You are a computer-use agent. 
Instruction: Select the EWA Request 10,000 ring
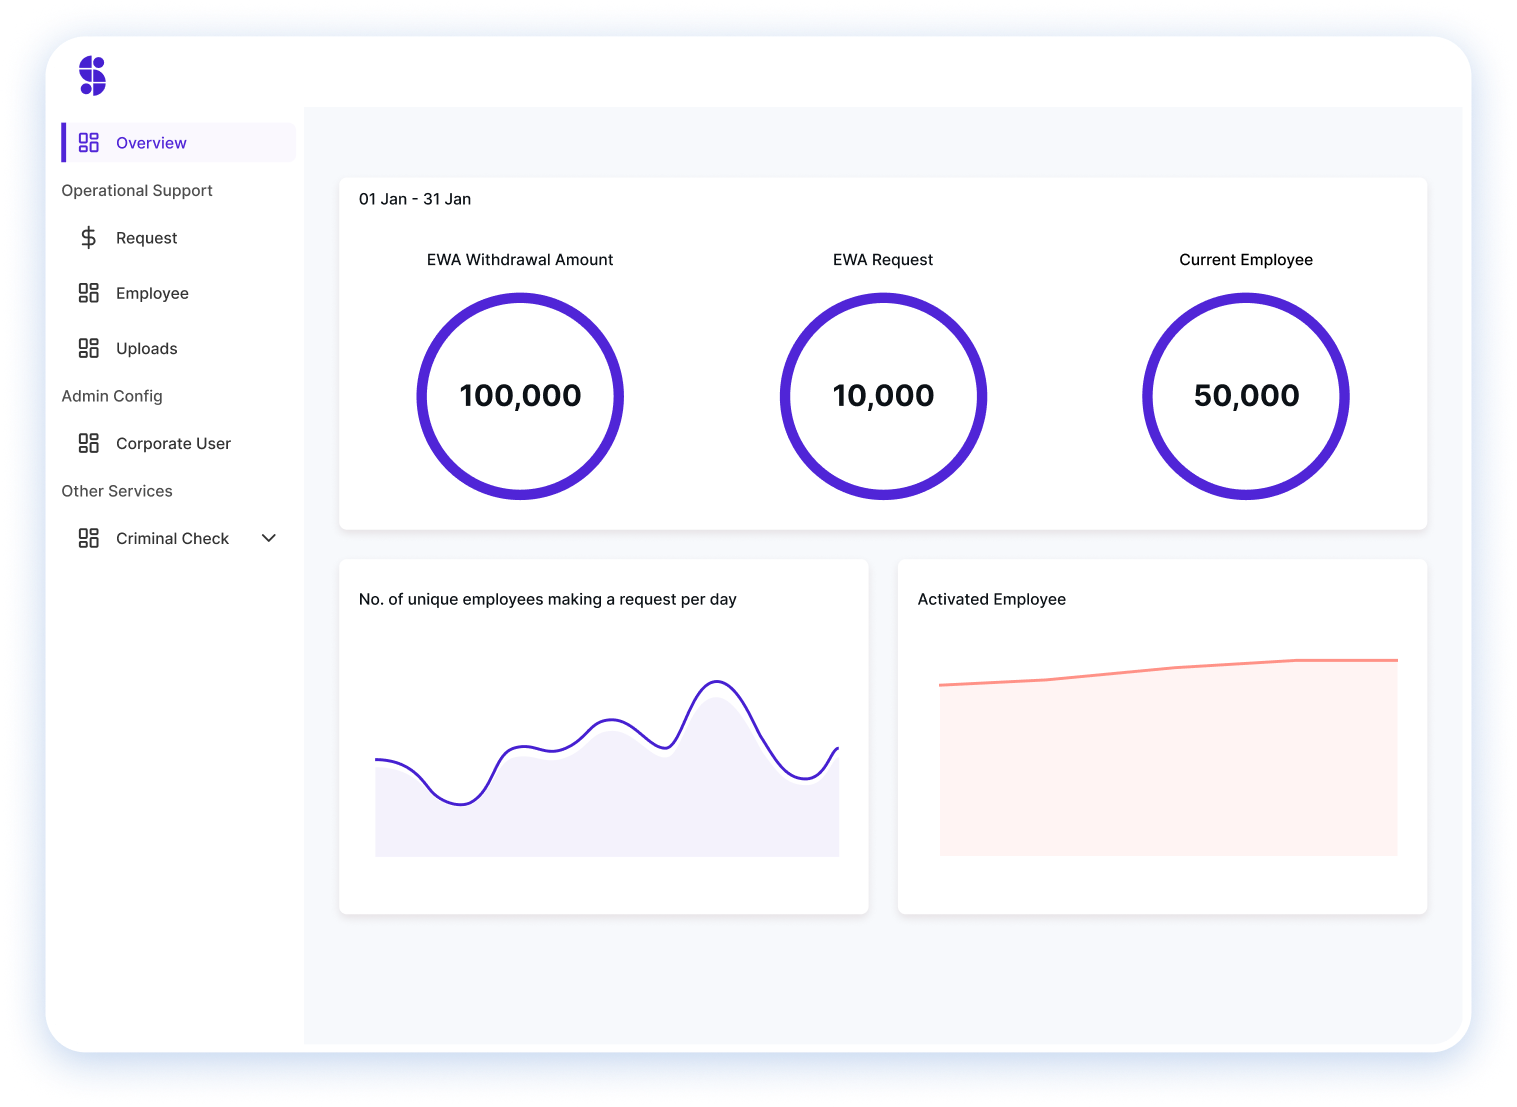(x=883, y=396)
